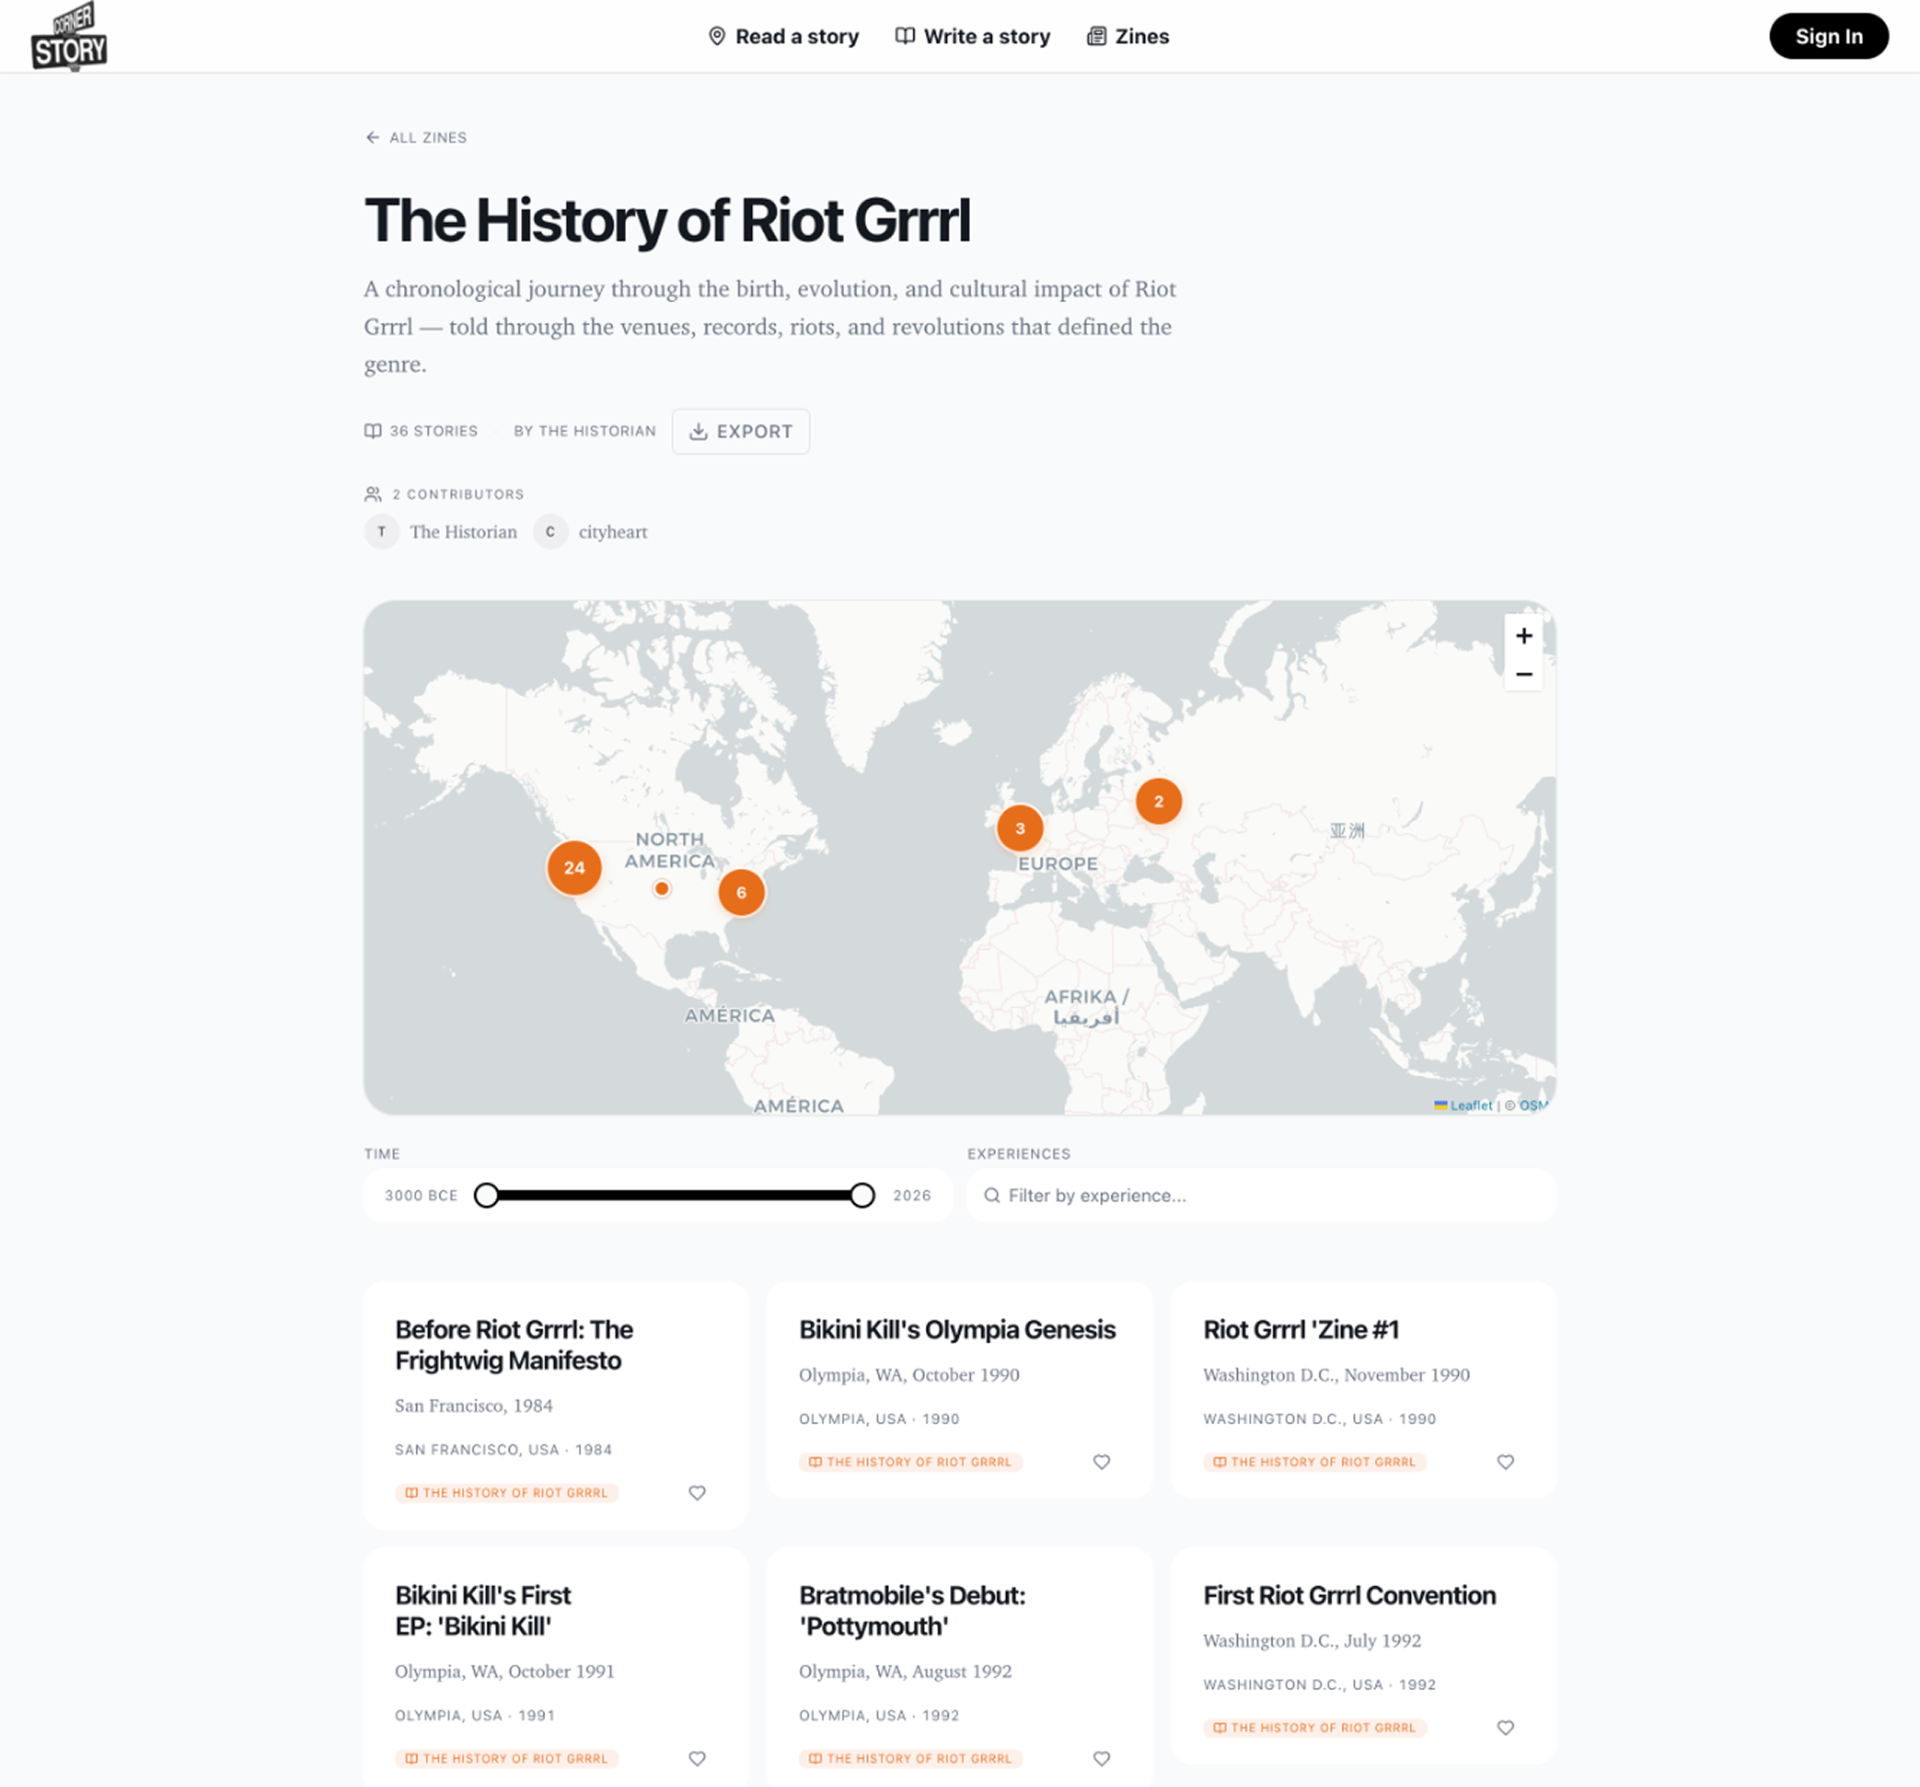Open Bikini Kill's Olympia Genesis story
This screenshot has height=1787, width=1920.
(957, 1330)
